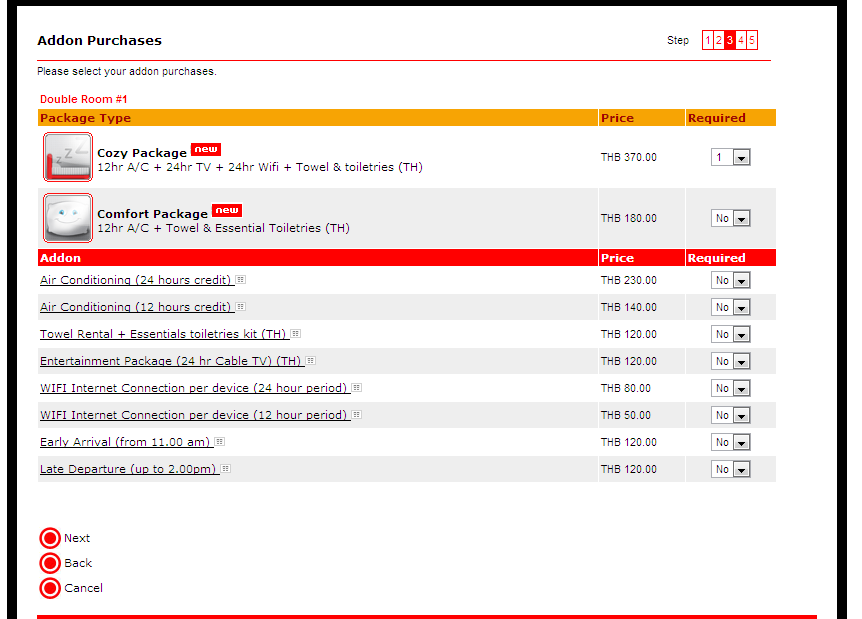
Task: Open Early Arrival (from 11.00 am) link
Action: coord(125,441)
